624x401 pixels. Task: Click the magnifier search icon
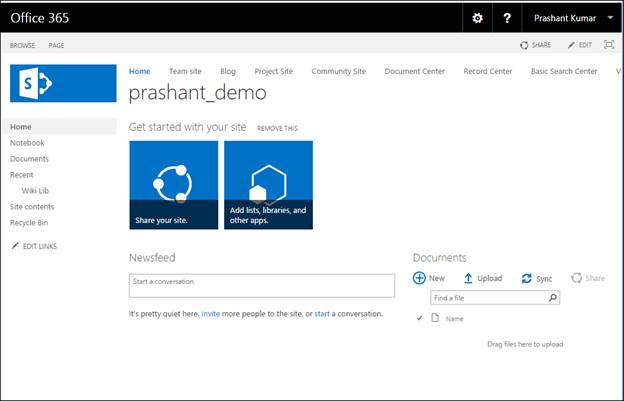tap(553, 298)
